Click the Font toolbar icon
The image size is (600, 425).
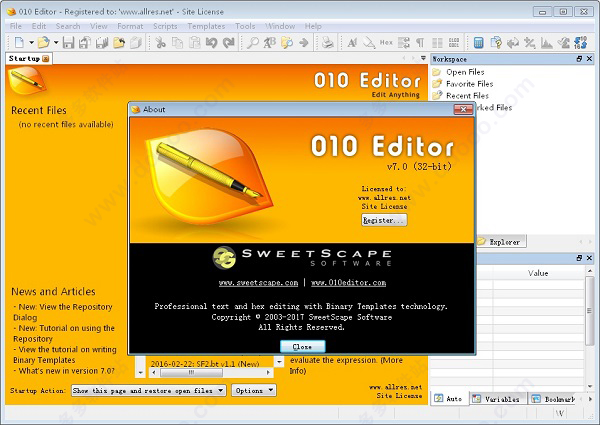352,42
